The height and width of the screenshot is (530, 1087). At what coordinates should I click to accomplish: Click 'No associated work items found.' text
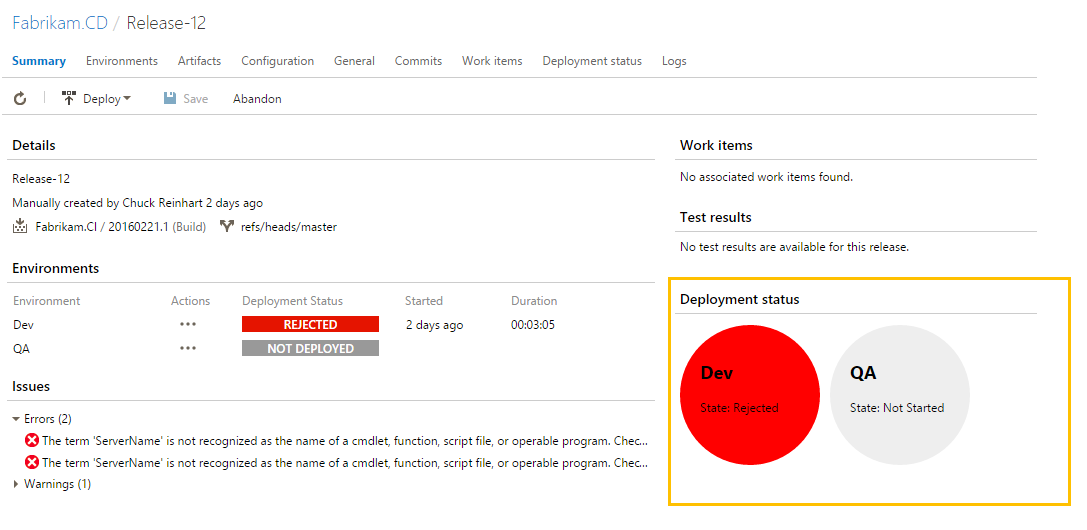coord(766,177)
